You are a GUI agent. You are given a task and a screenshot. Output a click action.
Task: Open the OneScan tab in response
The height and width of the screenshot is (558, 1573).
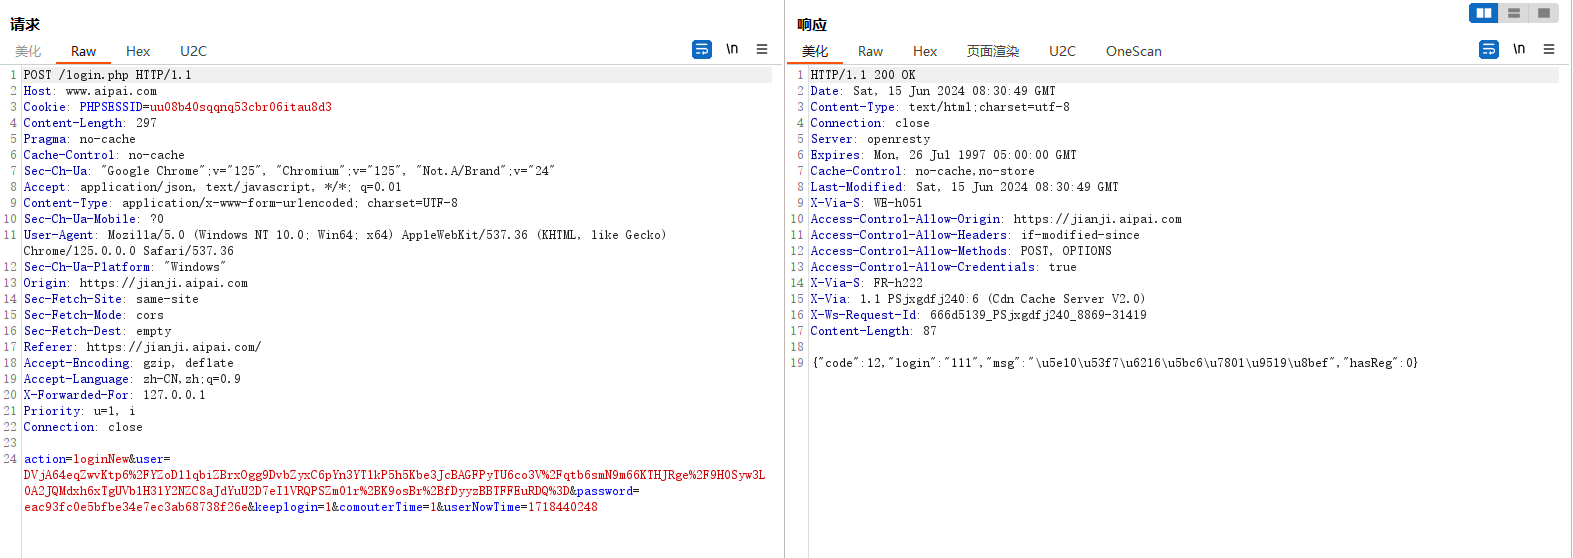tap(1133, 51)
